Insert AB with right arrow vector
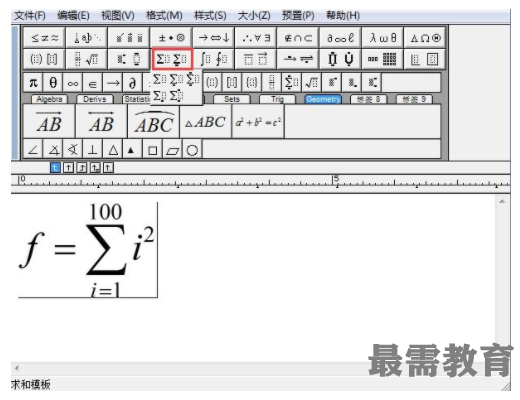 coord(49,121)
